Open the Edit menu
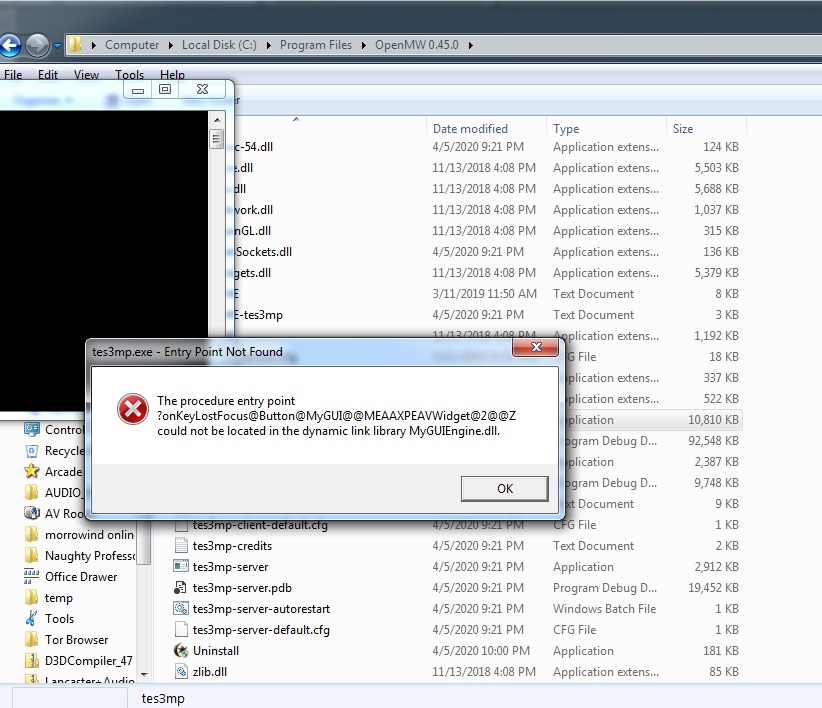 point(48,74)
